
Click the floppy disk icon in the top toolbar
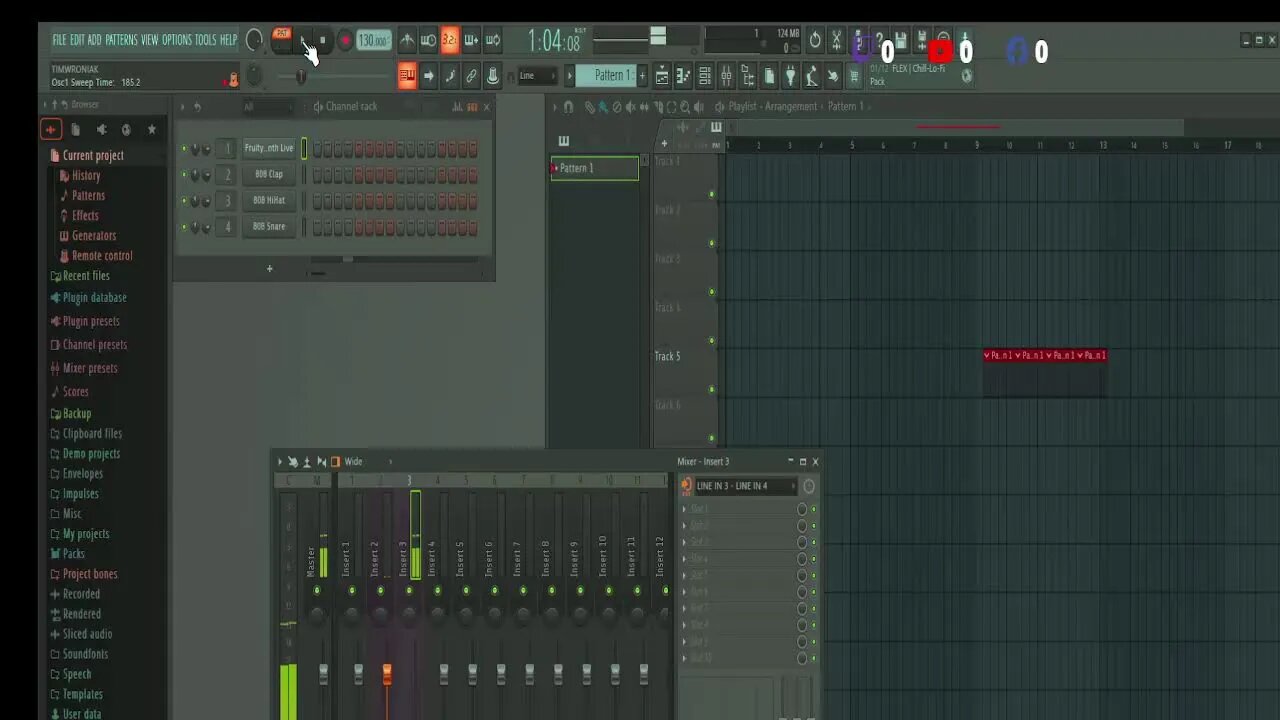[900, 41]
